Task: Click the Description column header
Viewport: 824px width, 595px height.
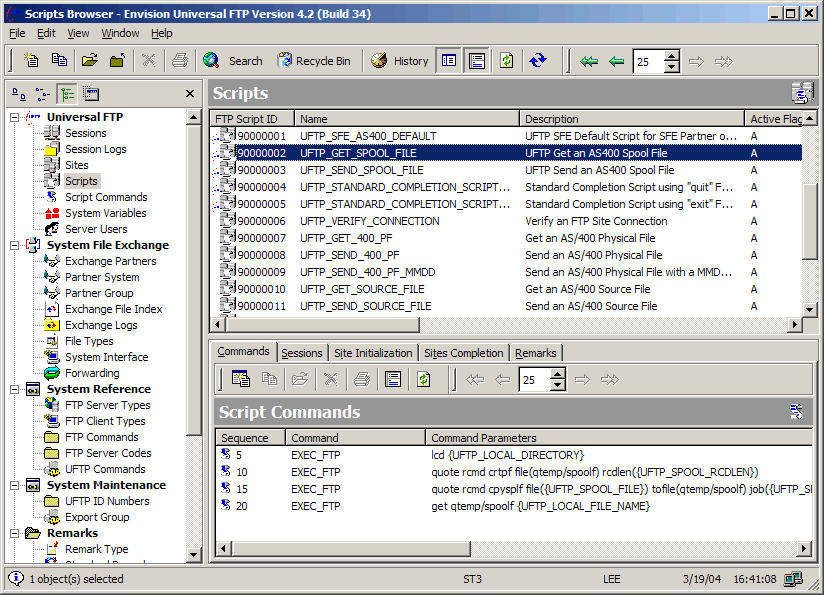Action: 632,119
